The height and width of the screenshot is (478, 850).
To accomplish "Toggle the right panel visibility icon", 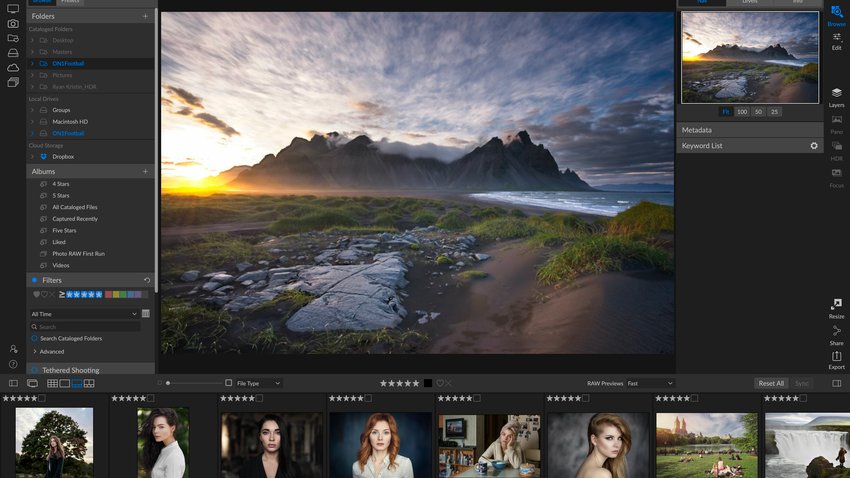I will pos(837,383).
